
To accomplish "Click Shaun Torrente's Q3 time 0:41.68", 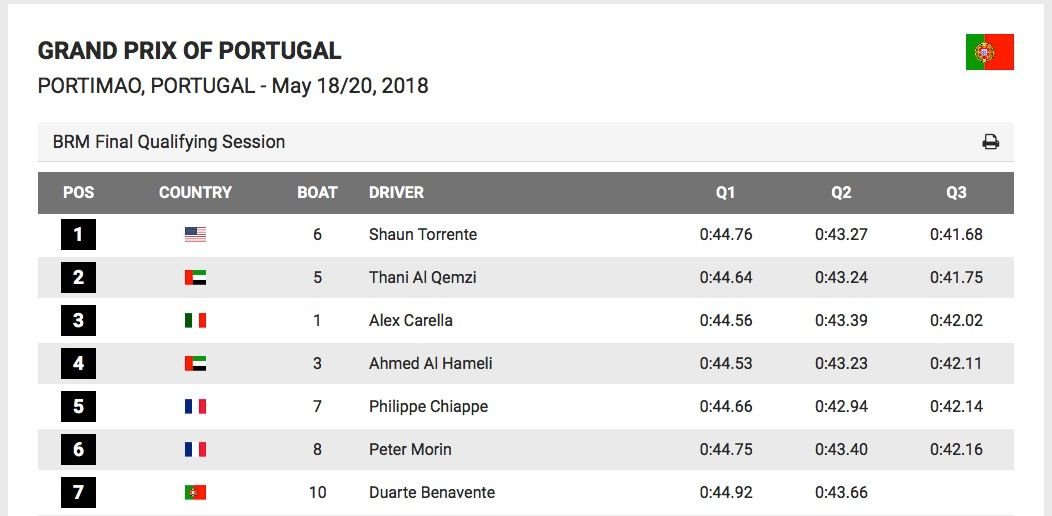I will [x=956, y=234].
